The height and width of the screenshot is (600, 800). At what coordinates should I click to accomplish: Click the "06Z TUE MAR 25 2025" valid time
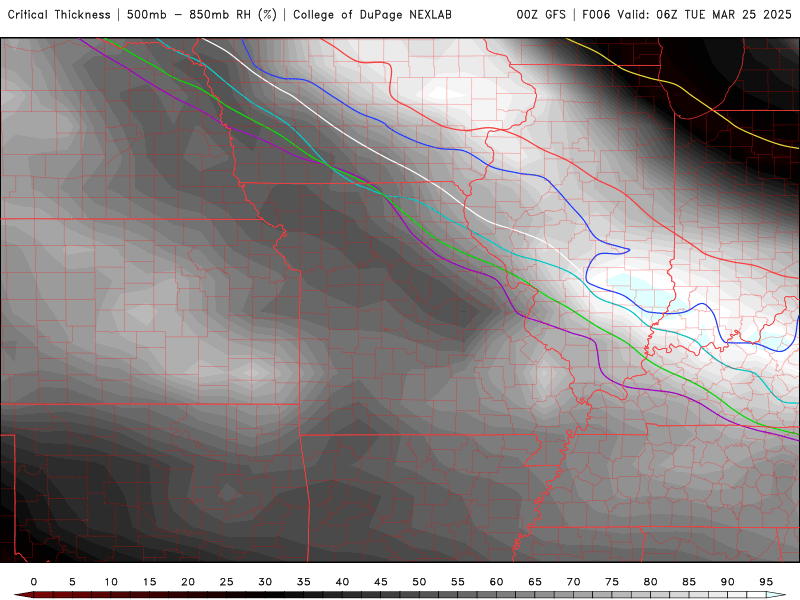(x=724, y=15)
